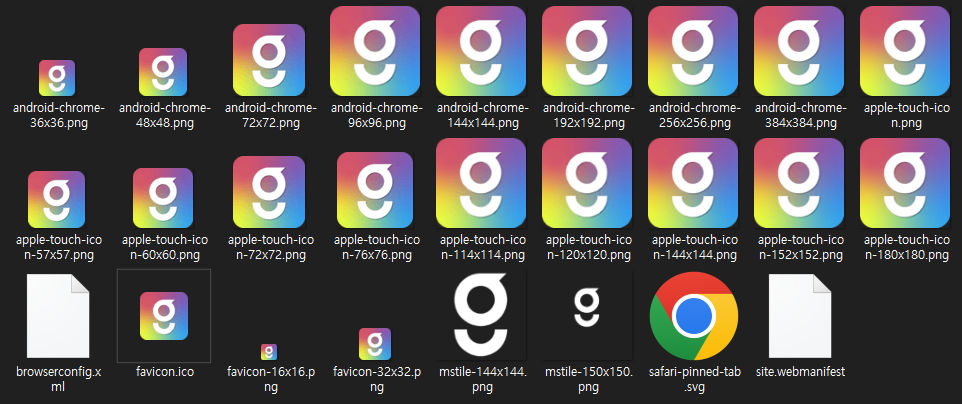Select the android-chrome-144x144.png icon
The height and width of the screenshot is (404, 962).
click(481, 51)
